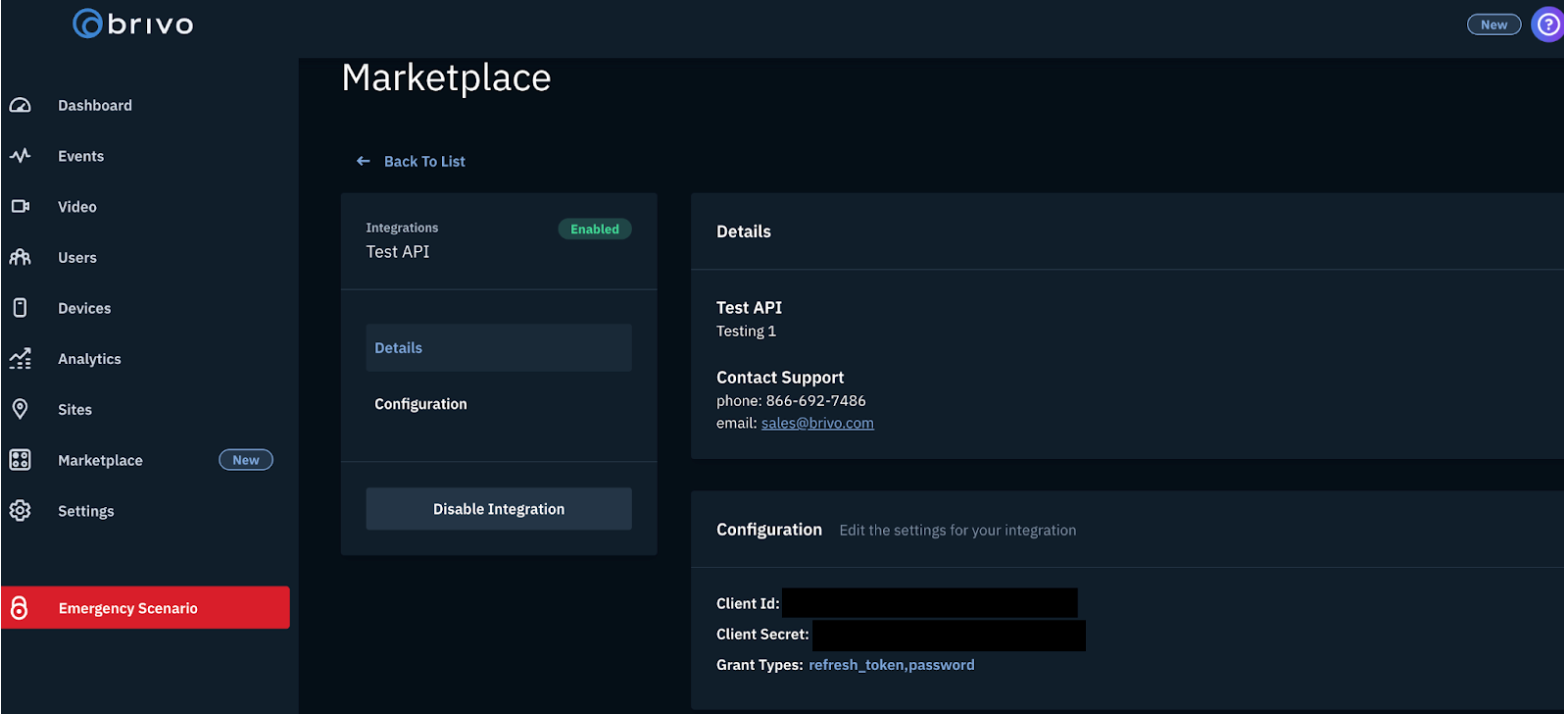Screen dimensions: 1564x714
Task: Click the refresh_token,password grant types value
Action: pyautogui.click(x=891, y=664)
